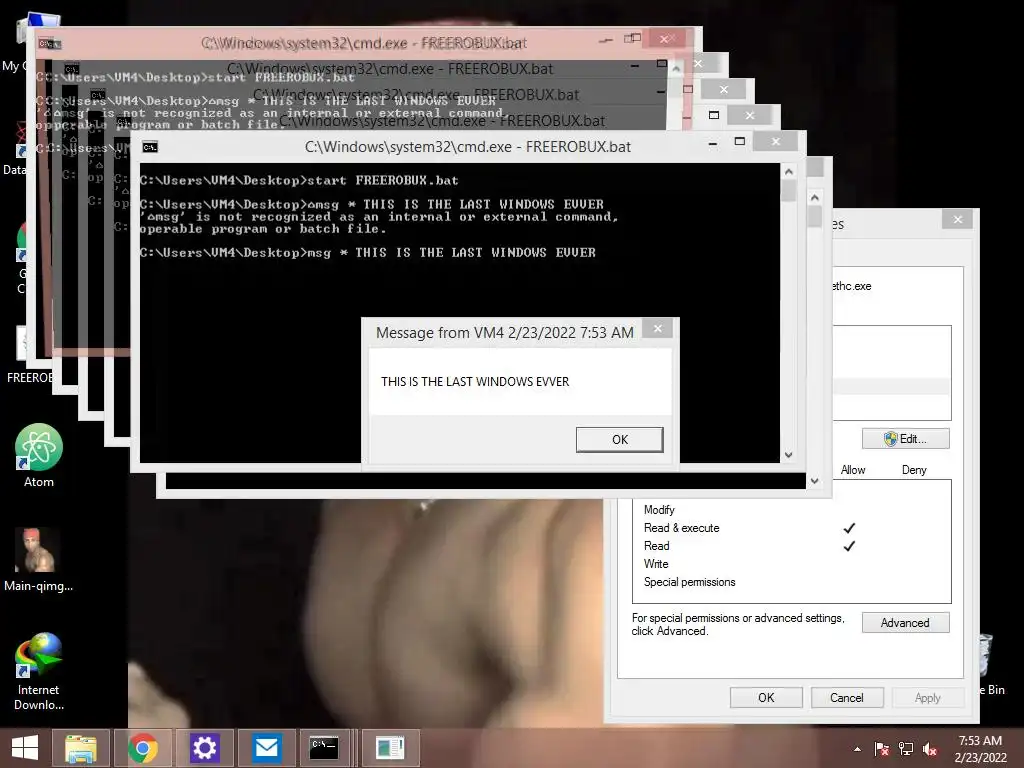Click the Modify permission row
Image resolution: width=1024 pixels, height=768 pixels.
coord(792,510)
